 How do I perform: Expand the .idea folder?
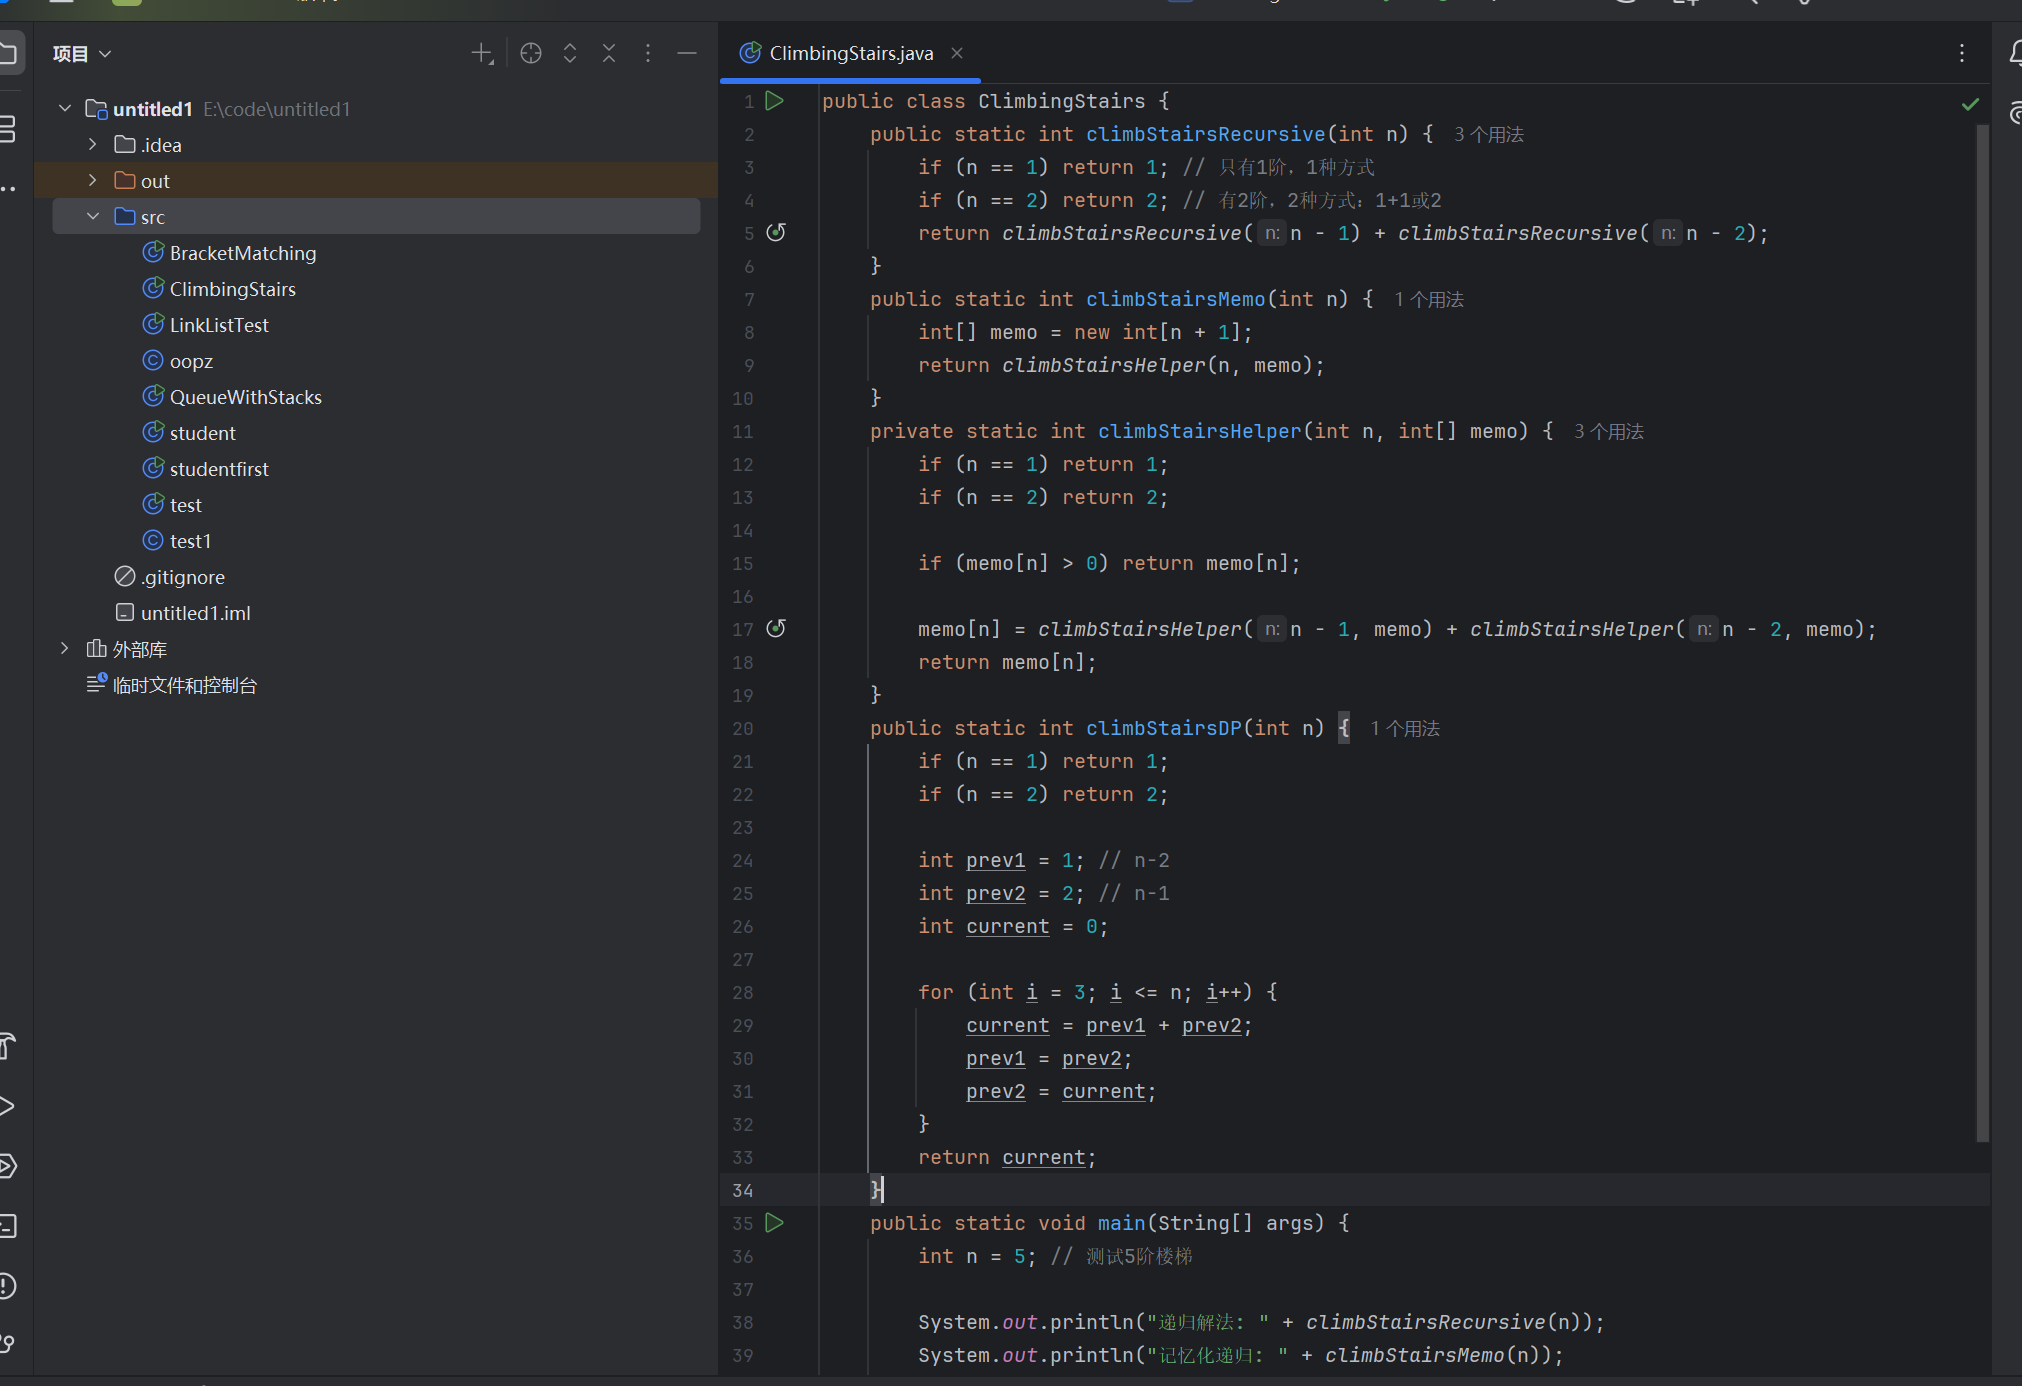(x=93, y=144)
